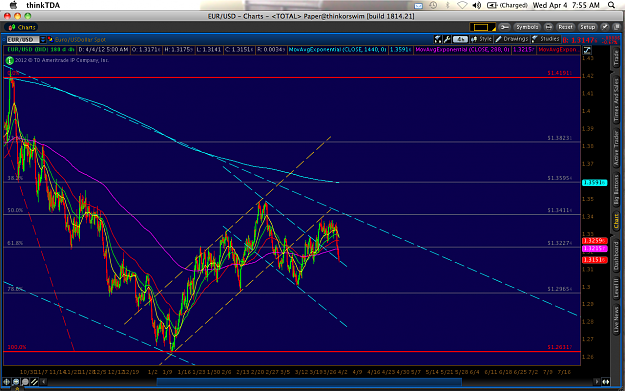Open Spotlight search icon
This screenshot has height=391, width=625.
pyautogui.click(x=611, y=5)
